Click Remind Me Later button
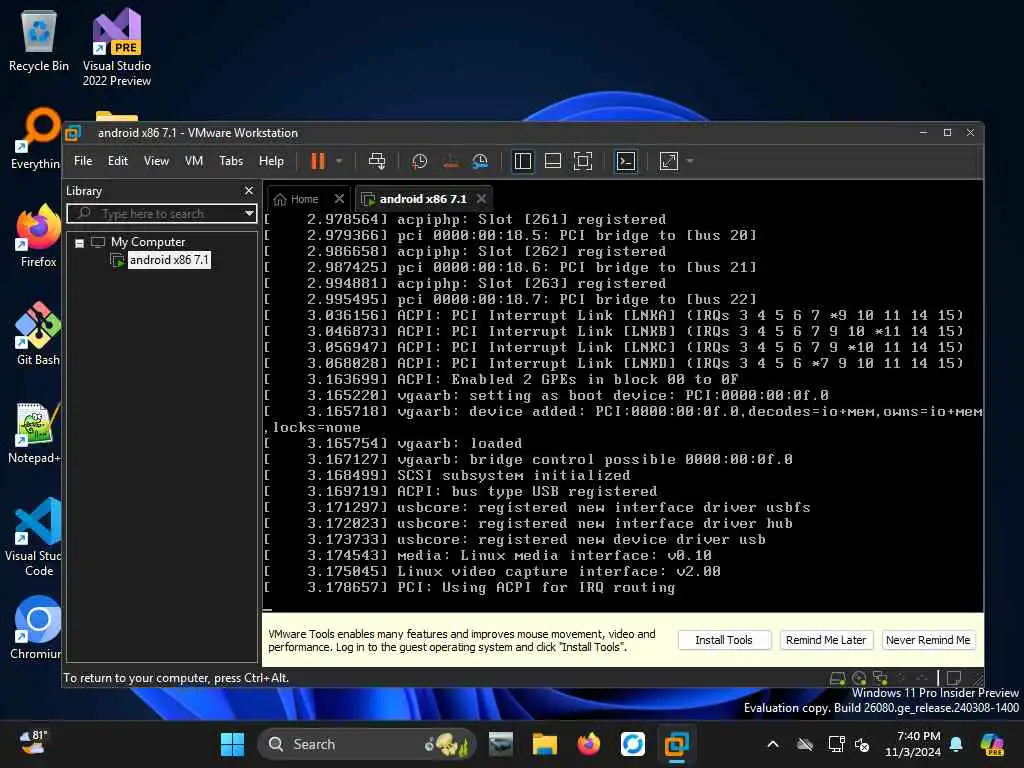Image resolution: width=1024 pixels, height=768 pixels. pos(825,640)
